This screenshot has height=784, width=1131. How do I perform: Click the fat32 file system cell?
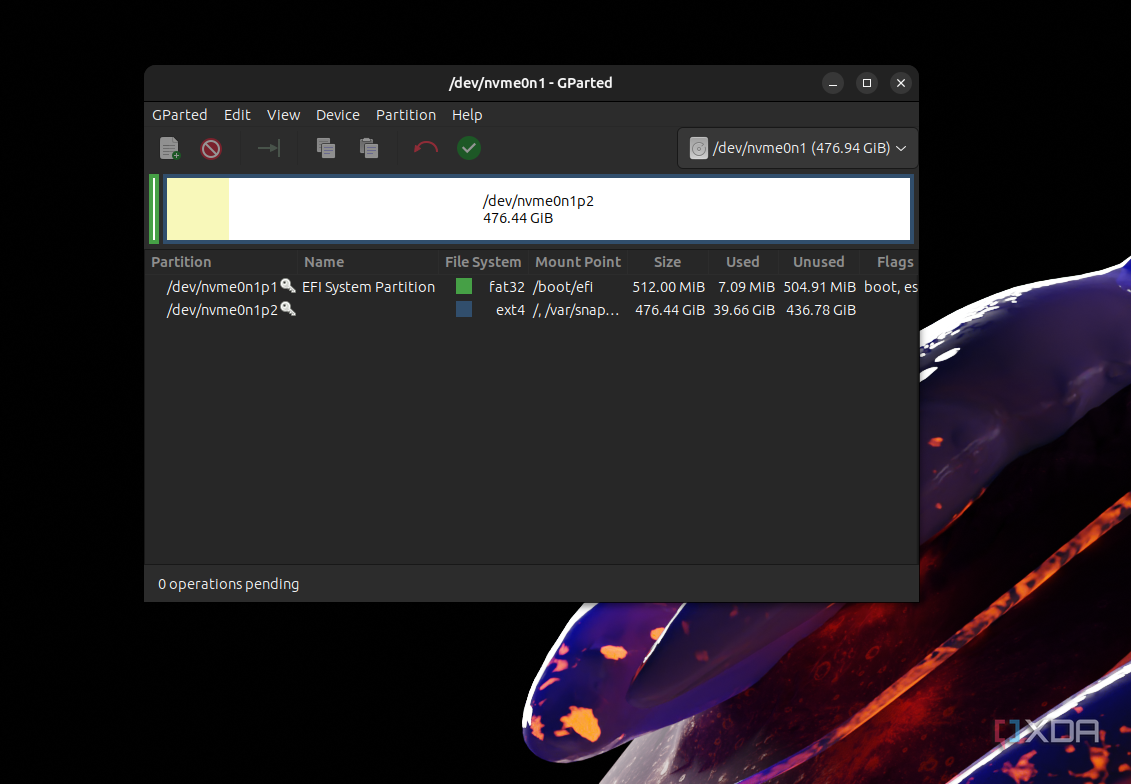506,286
